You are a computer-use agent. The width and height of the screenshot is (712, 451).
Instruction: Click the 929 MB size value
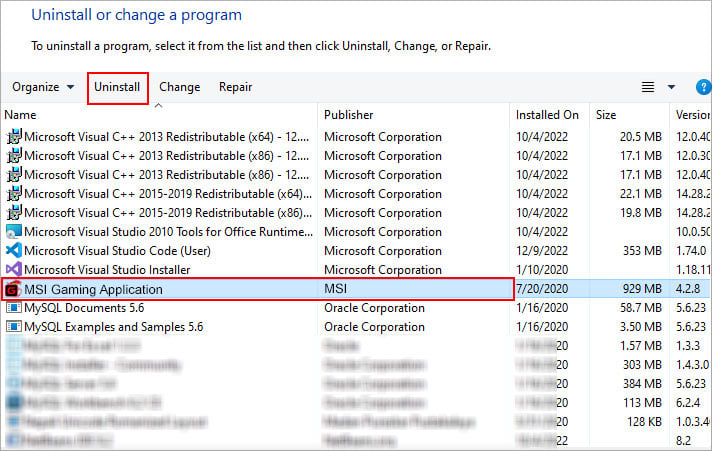click(x=642, y=289)
